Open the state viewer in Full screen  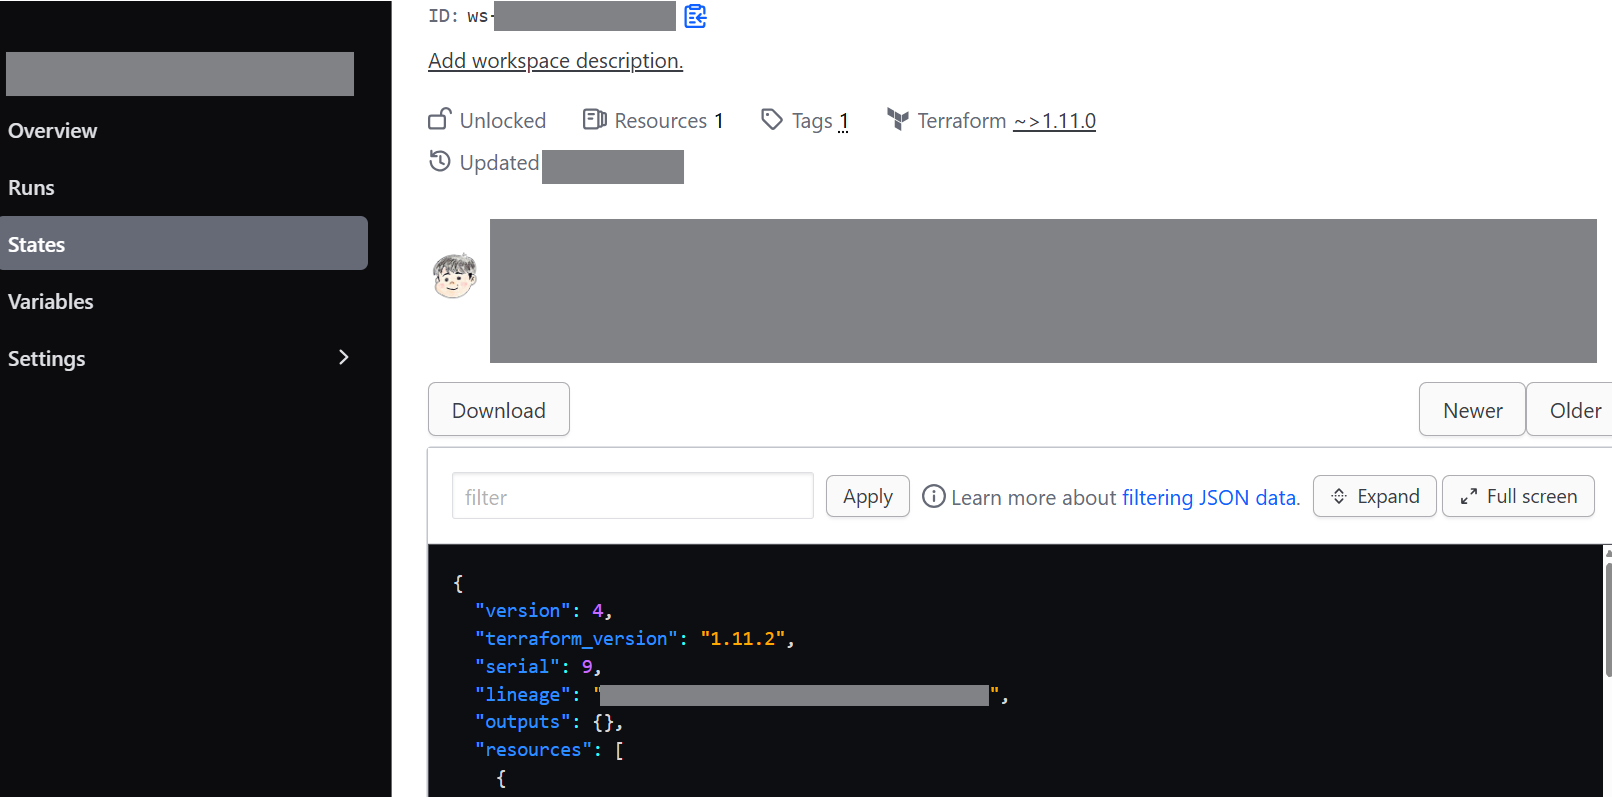click(1518, 496)
